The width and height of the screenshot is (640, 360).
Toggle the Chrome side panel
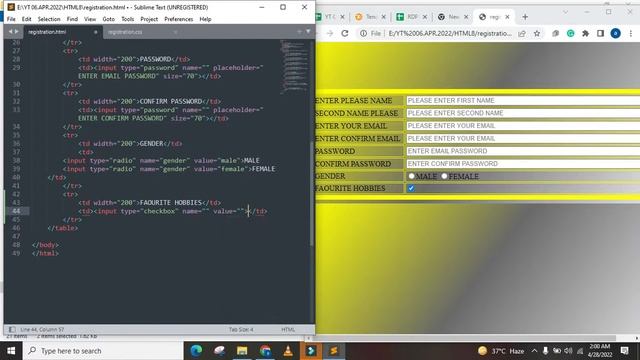600,33
